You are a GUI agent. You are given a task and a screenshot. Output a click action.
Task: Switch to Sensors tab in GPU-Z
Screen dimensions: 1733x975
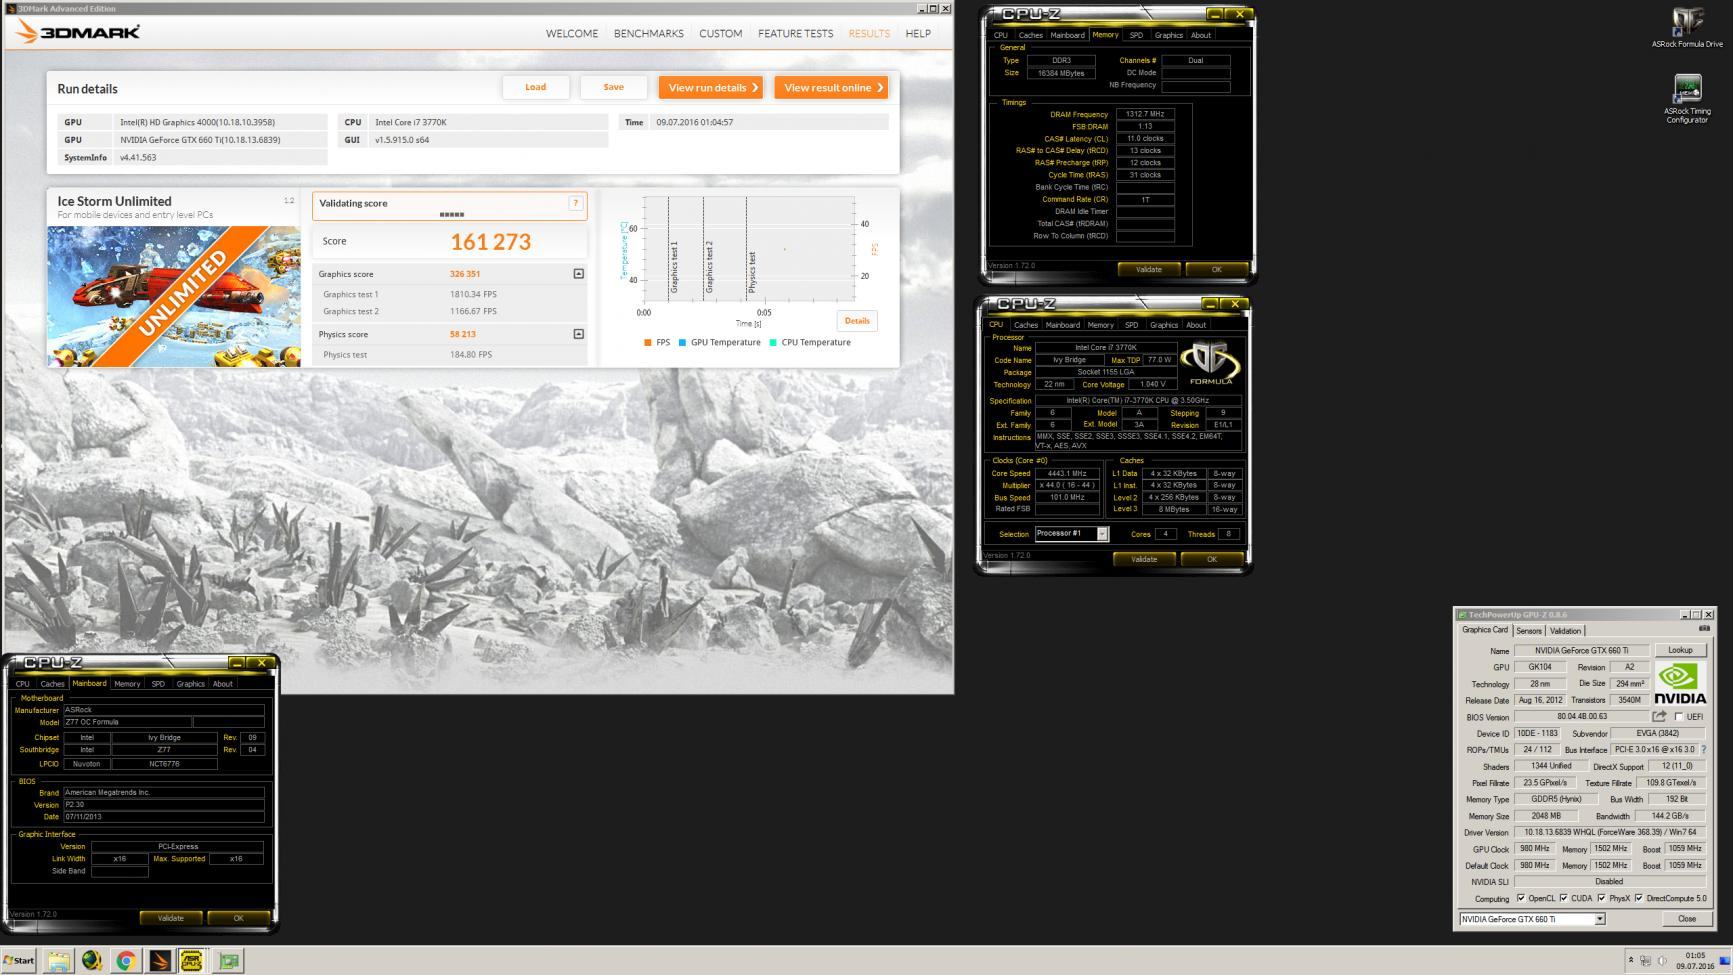click(1528, 631)
